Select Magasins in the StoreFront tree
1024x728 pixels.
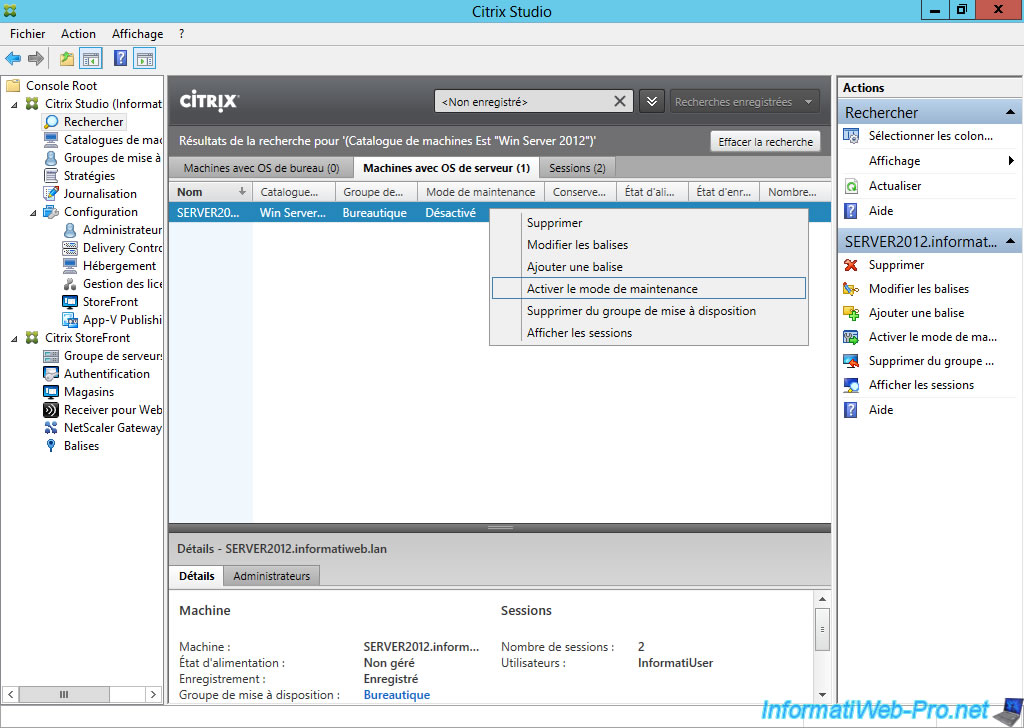[89, 392]
